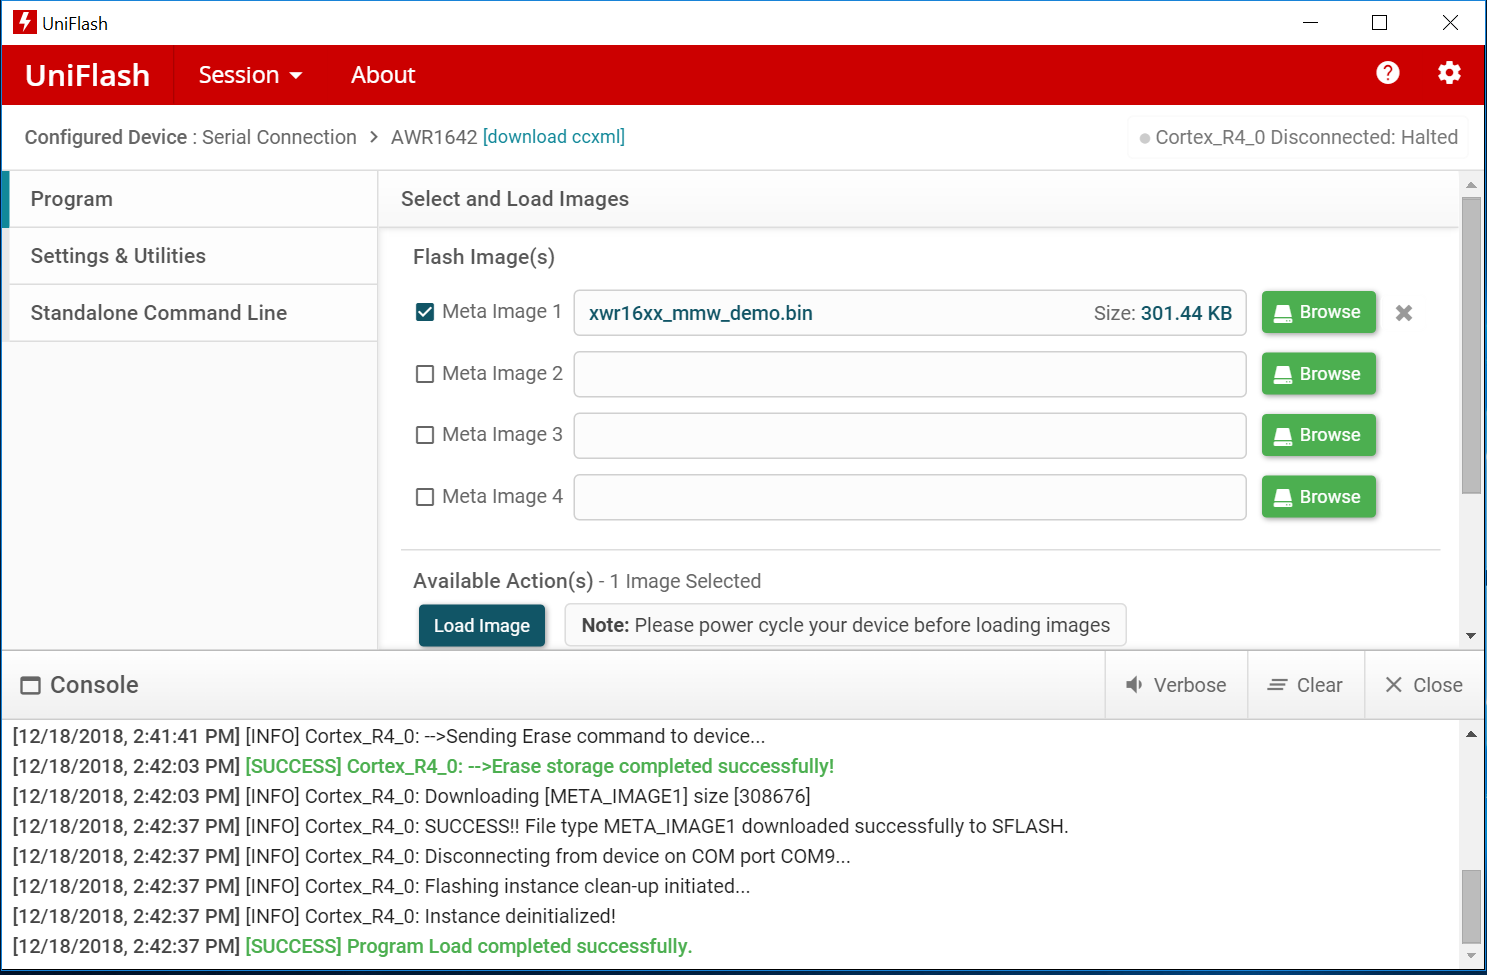
Task: Click the power cycle Note message
Action: pyautogui.click(x=846, y=625)
